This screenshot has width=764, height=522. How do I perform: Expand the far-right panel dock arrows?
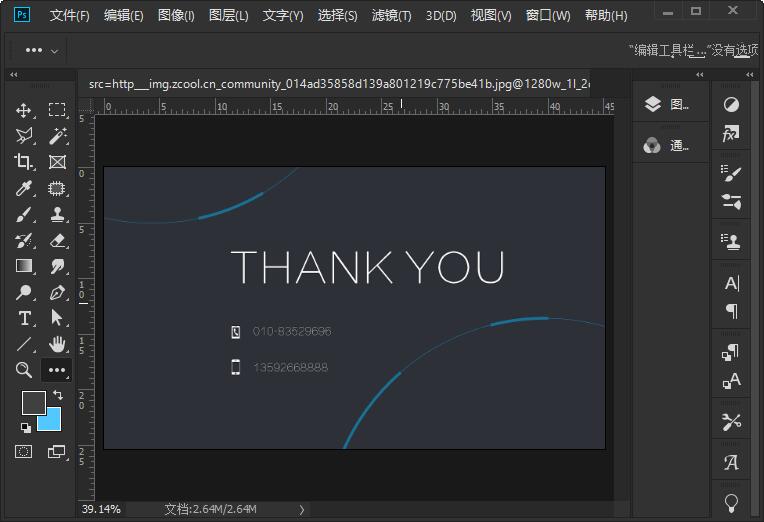(x=749, y=75)
